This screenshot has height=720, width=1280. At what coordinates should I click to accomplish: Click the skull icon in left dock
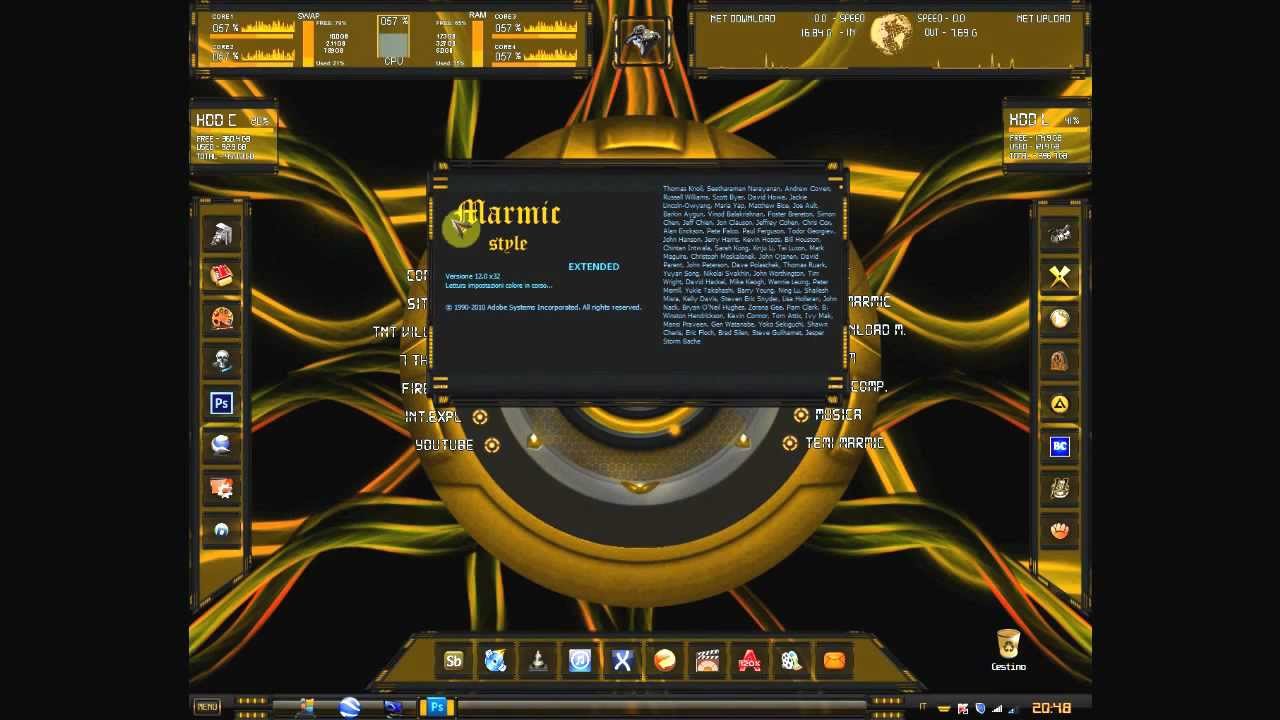pyautogui.click(x=221, y=360)
